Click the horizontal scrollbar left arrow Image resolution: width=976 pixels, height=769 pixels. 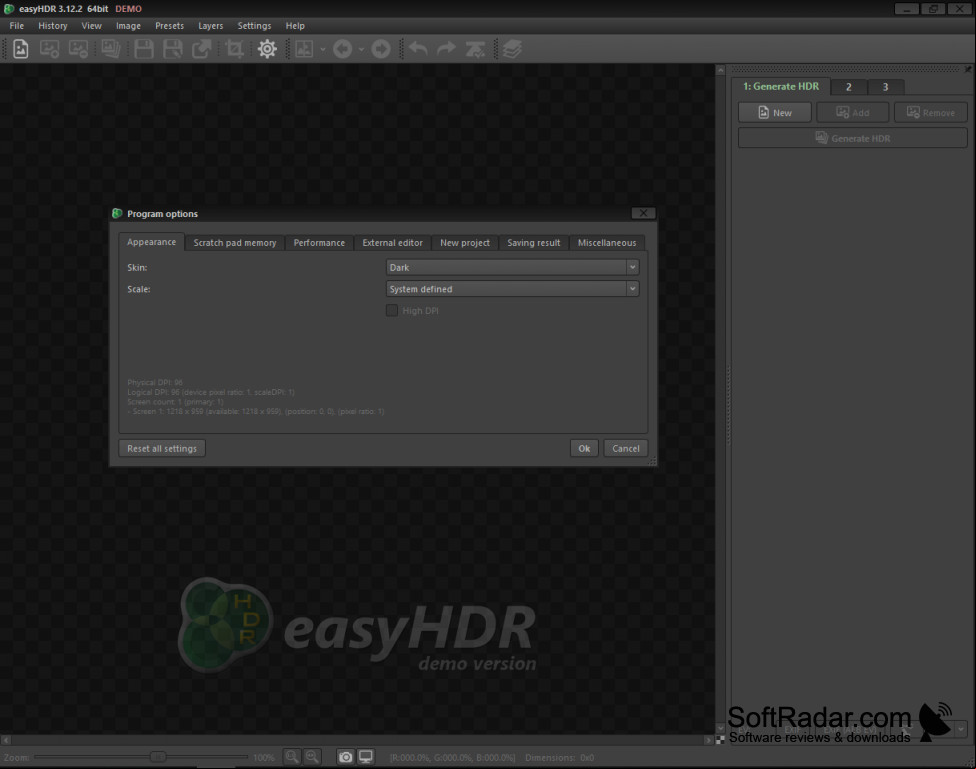pyautogui.click(x=6, y=740)
